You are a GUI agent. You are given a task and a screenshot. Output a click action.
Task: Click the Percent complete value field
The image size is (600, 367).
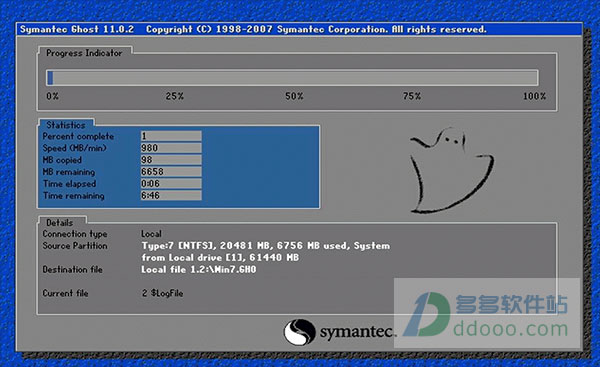(171, 136)
